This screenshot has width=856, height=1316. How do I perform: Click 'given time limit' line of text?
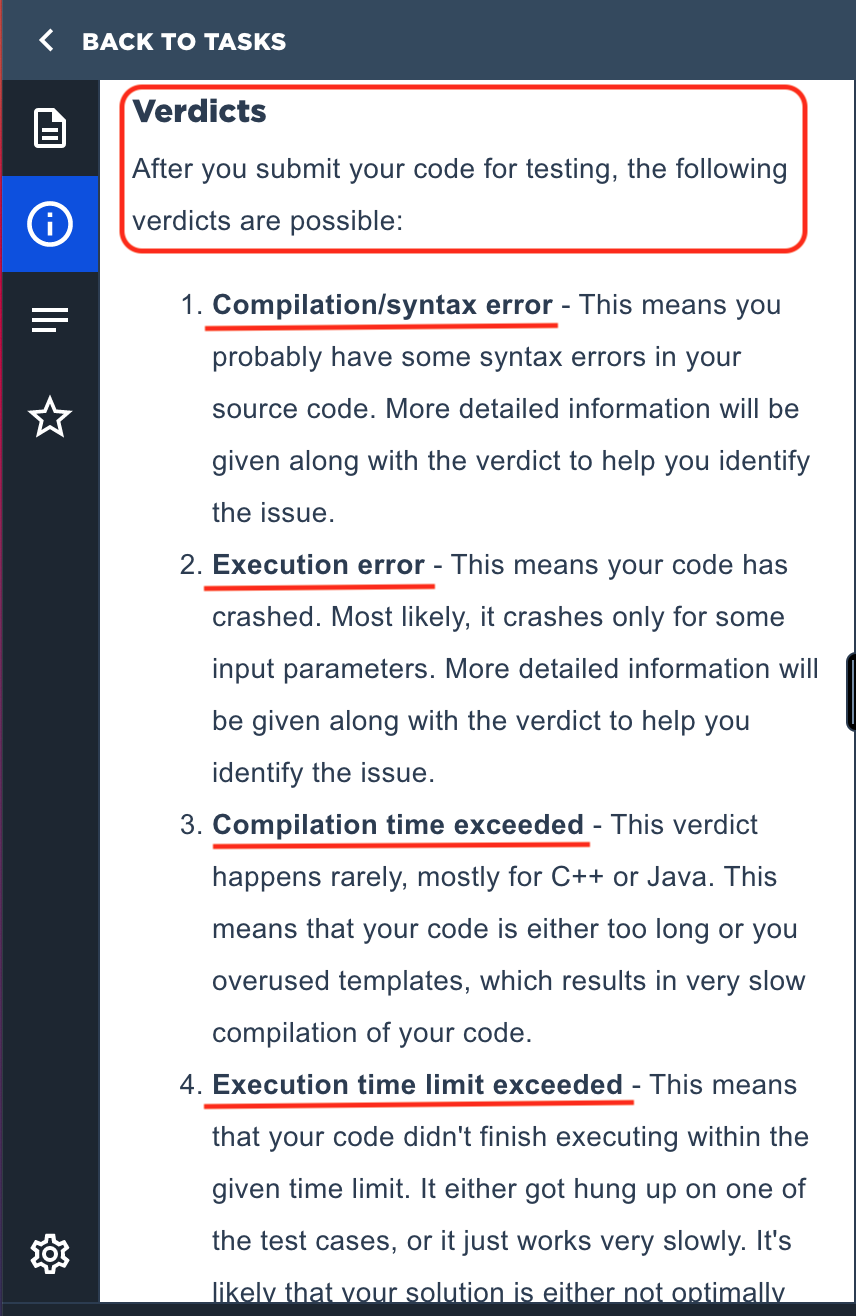tap(508, 1189)
